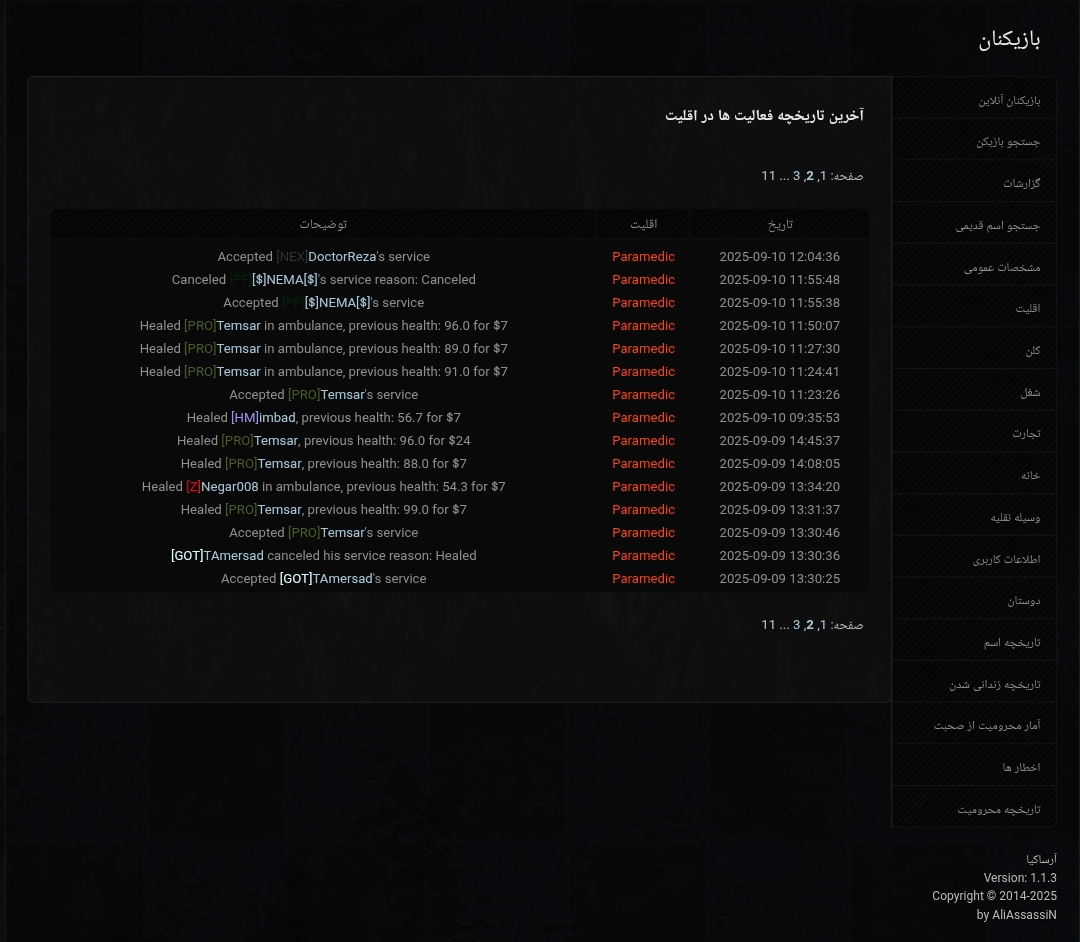Select مشخصات عمومی in the sidebar
This screenshot has width=1080, height=942.
(973, 264)
